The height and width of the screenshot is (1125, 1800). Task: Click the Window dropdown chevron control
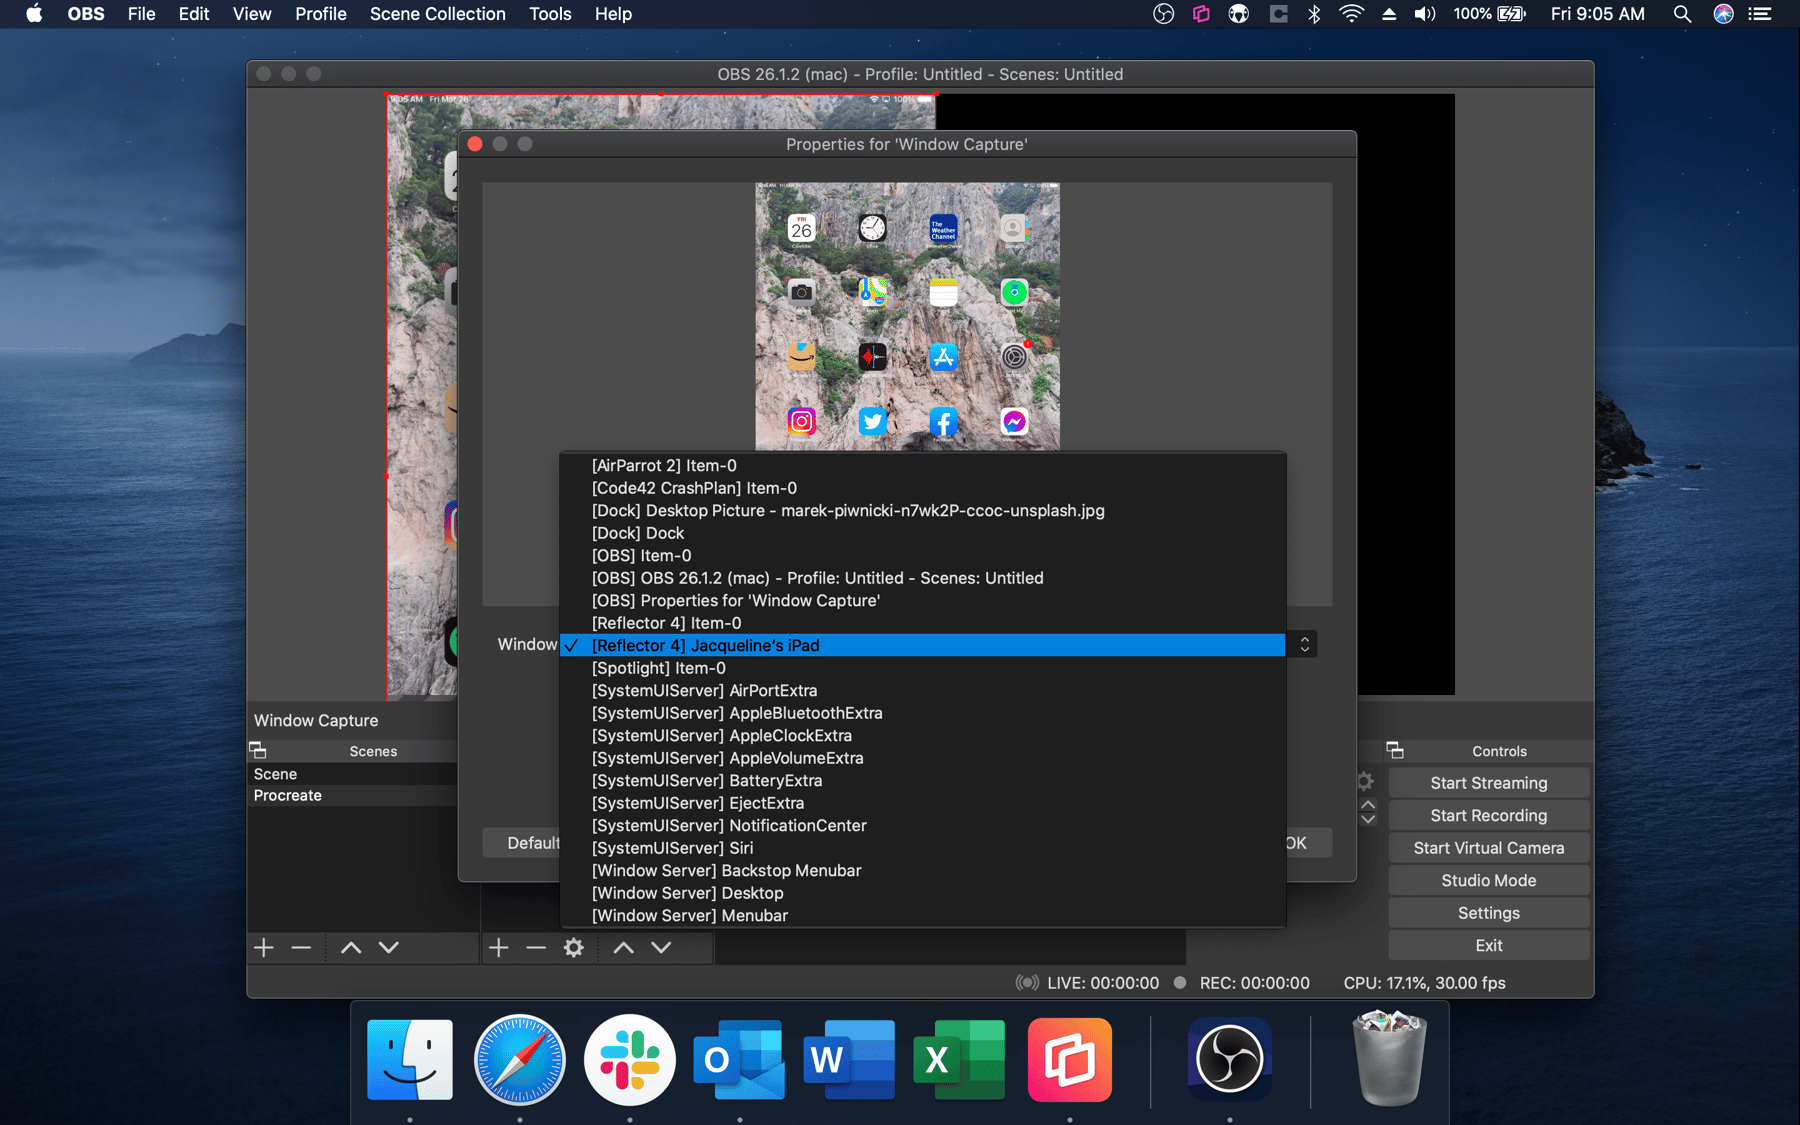tap(1304, 644)
